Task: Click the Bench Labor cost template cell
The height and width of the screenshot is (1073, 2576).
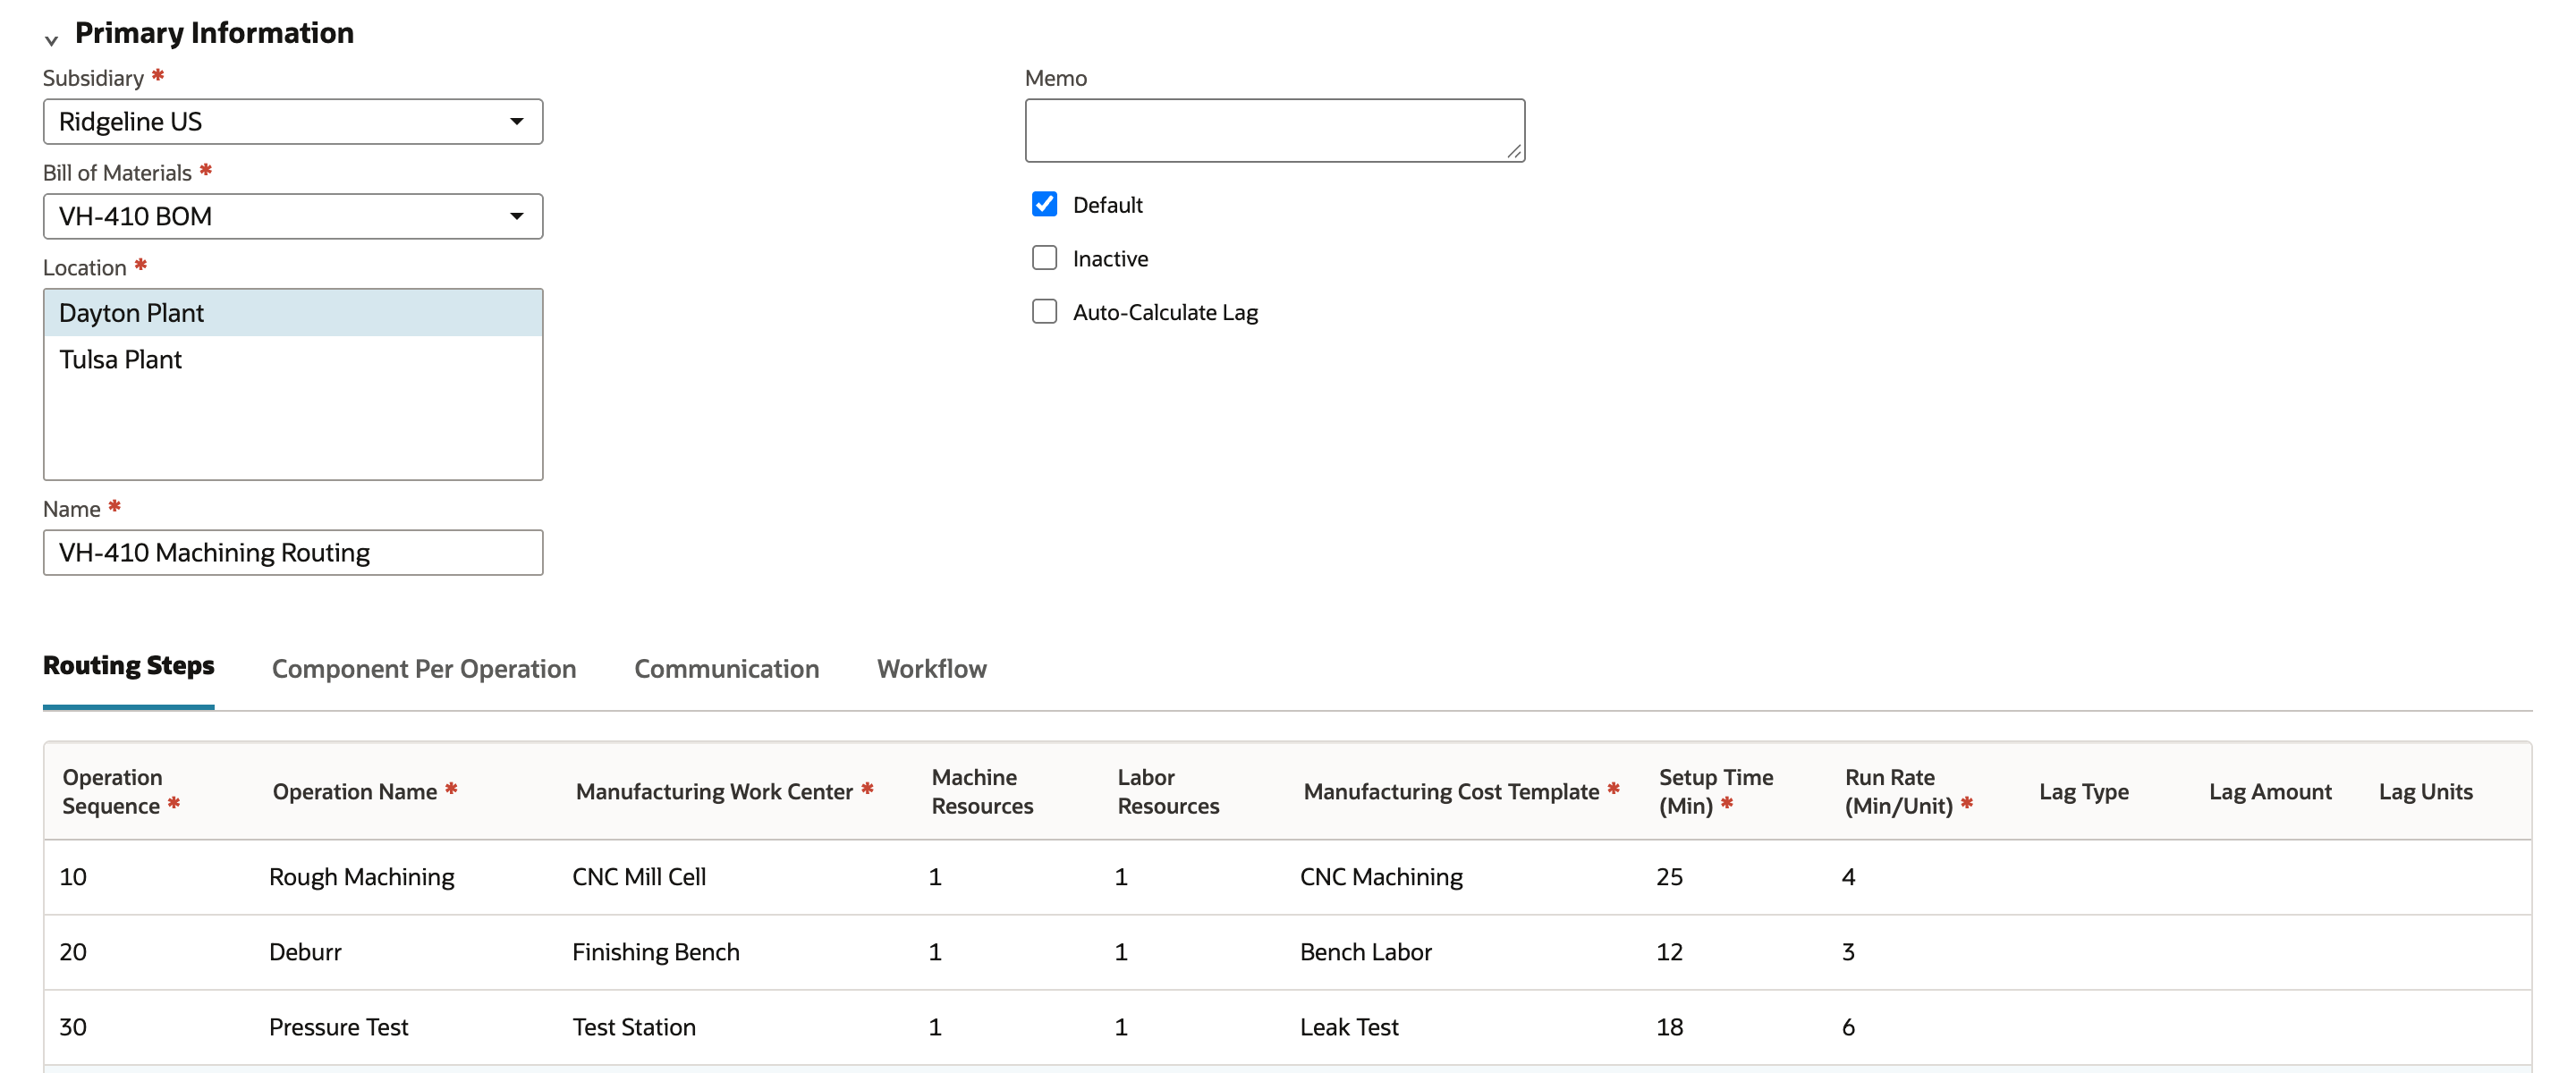Action: 1366,952
